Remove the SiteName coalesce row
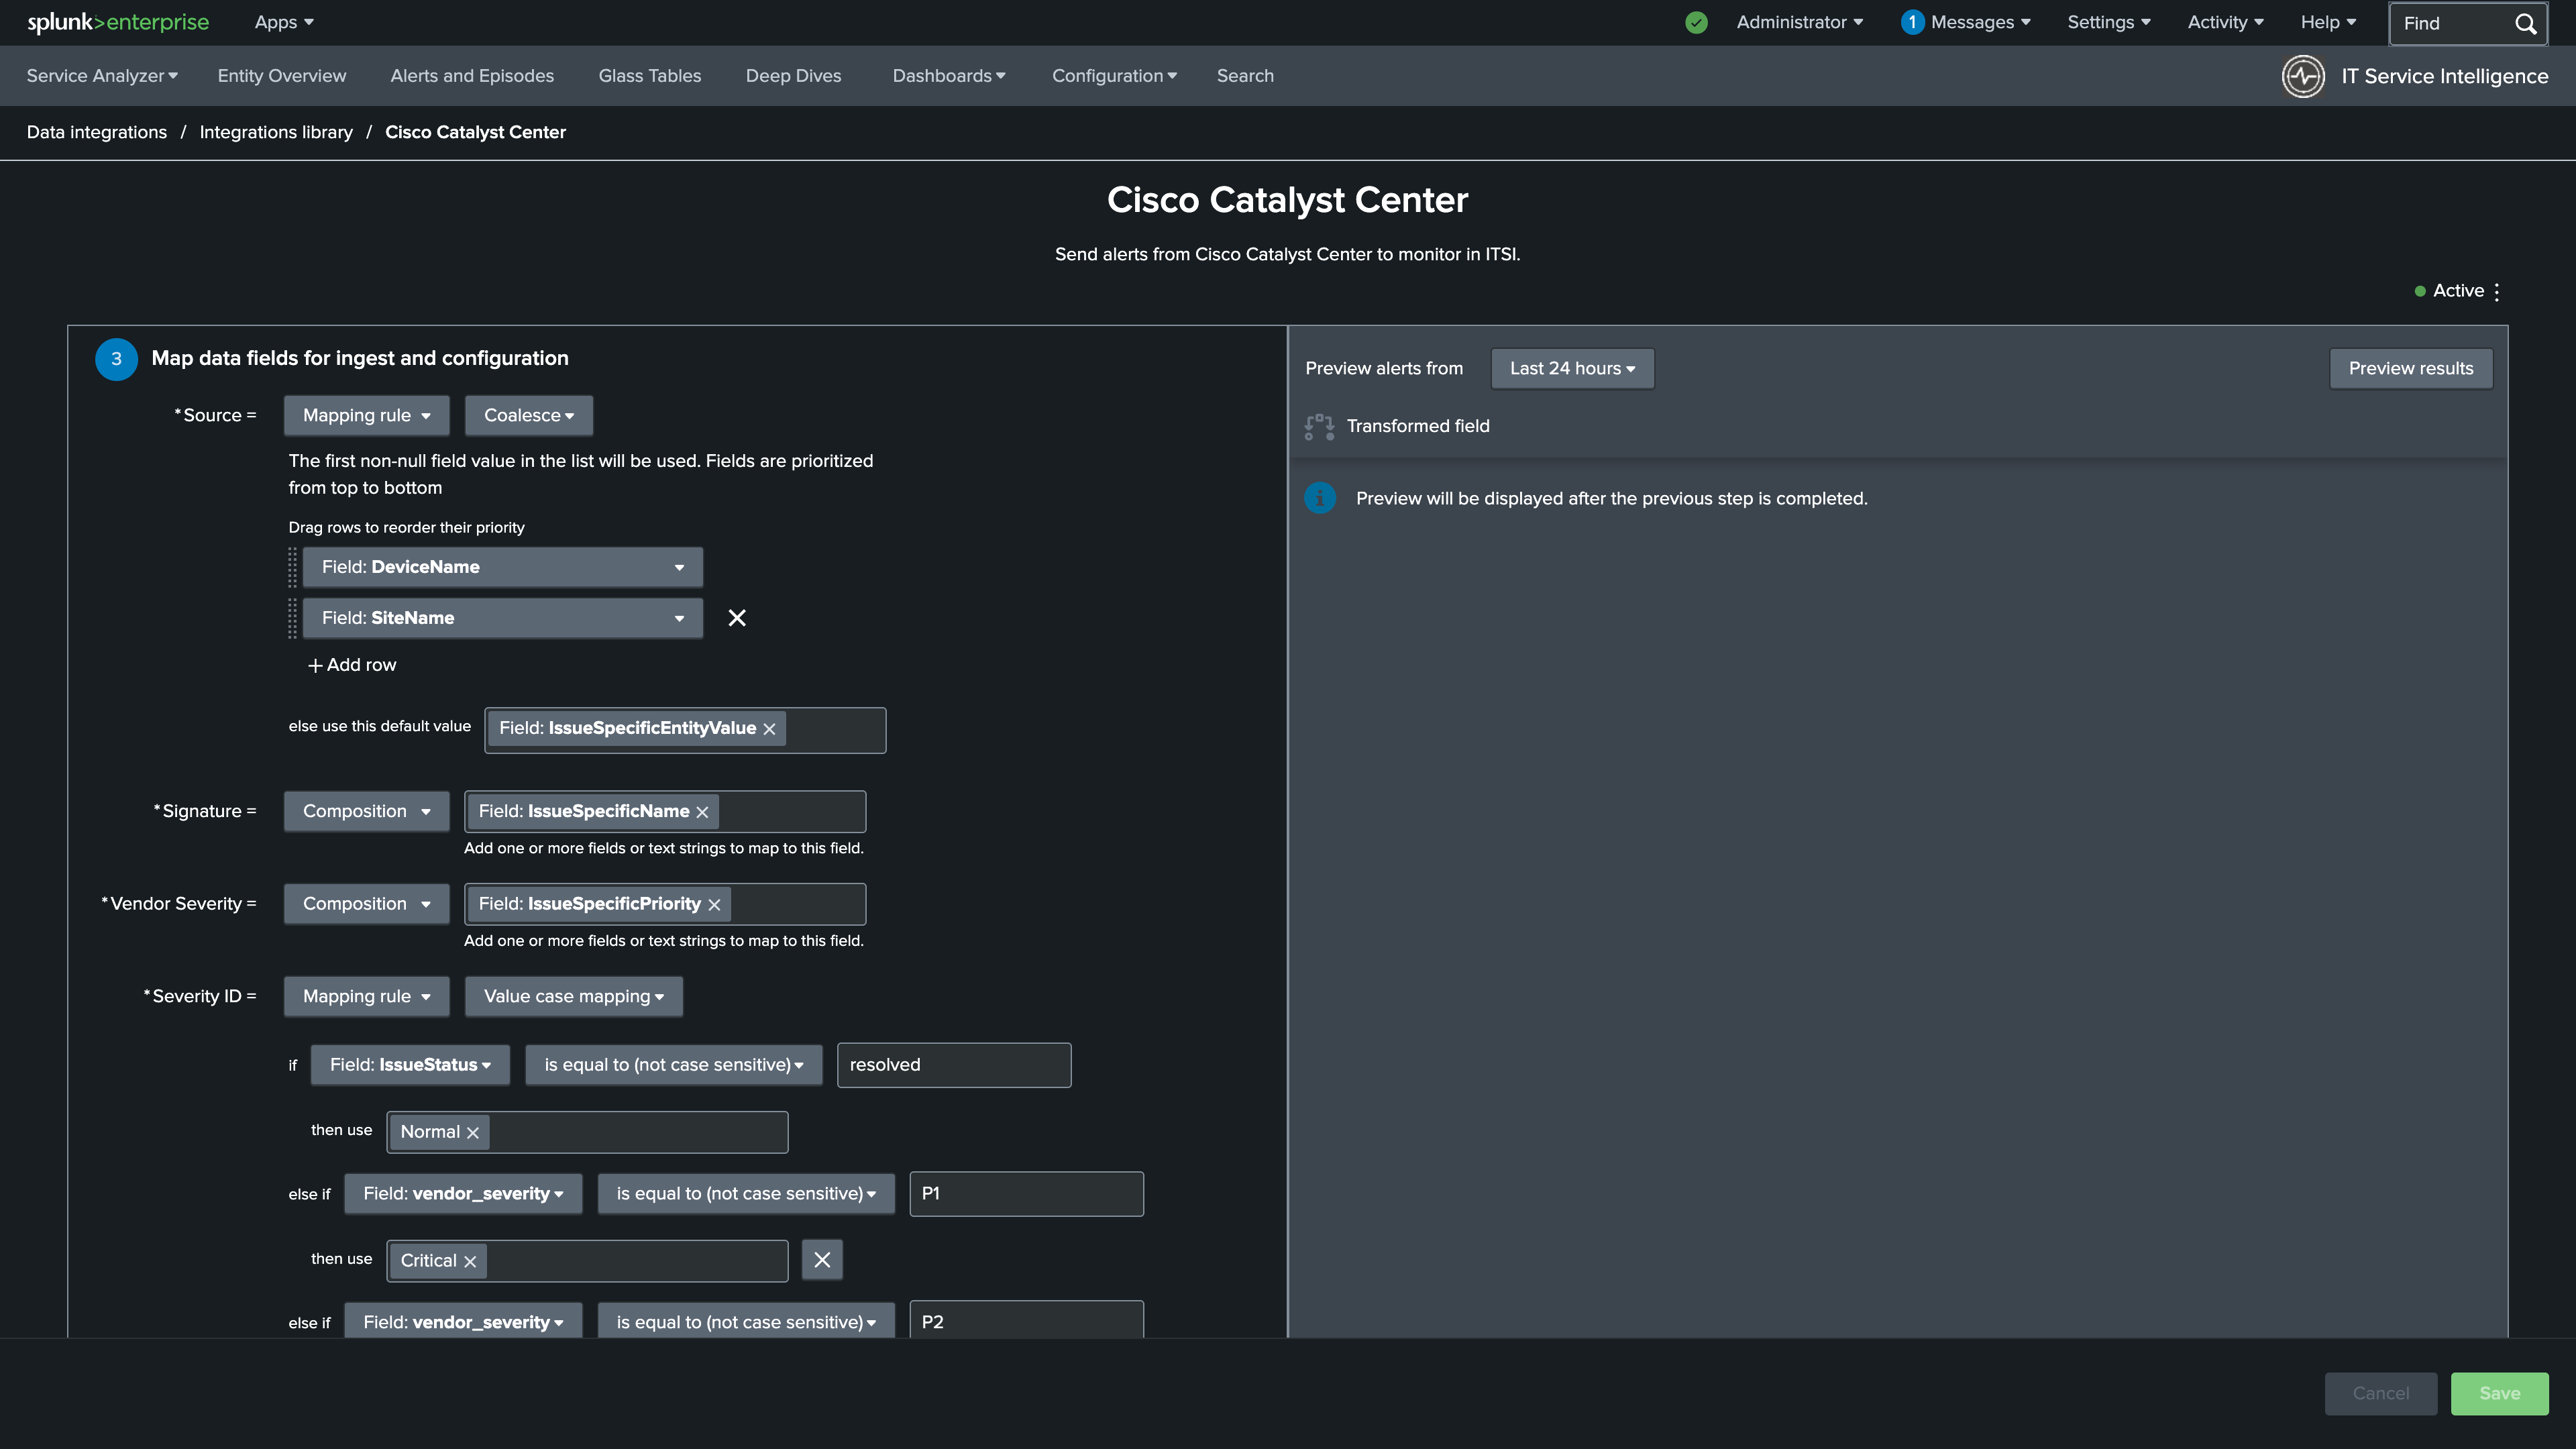2576x1449 pixels. point(737,618)
